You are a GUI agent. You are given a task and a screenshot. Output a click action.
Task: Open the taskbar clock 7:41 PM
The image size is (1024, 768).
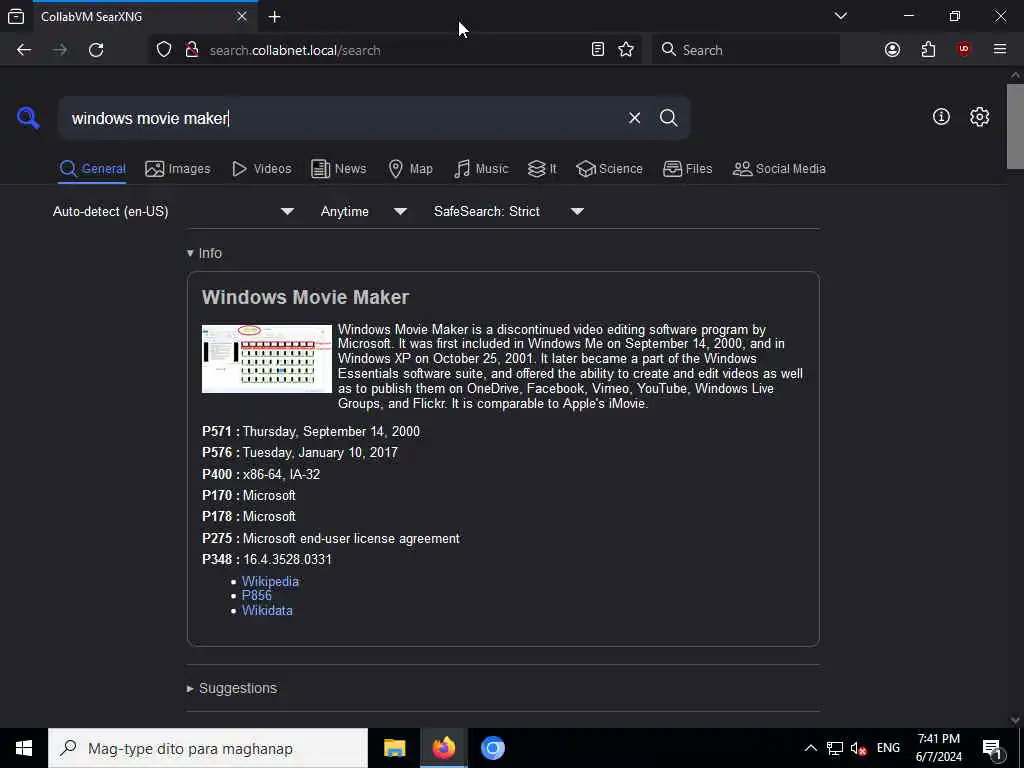pos(938,748)
